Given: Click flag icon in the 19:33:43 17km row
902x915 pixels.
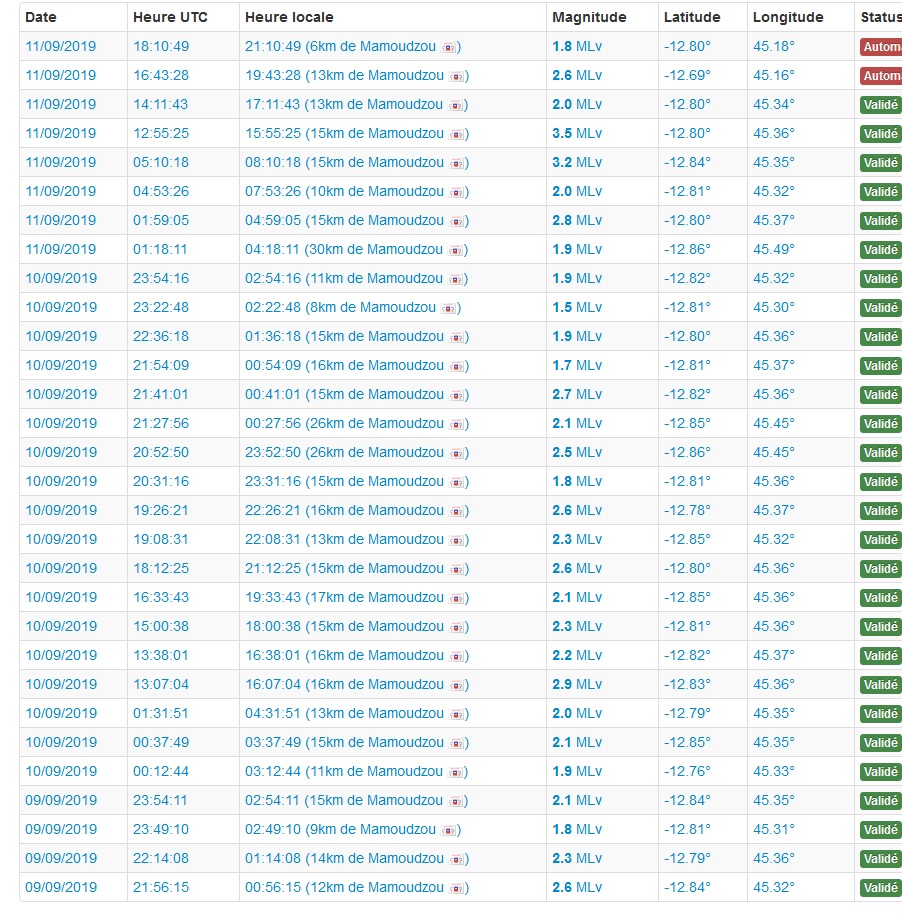Looking at the screenshot, I should tap(458, 598).
